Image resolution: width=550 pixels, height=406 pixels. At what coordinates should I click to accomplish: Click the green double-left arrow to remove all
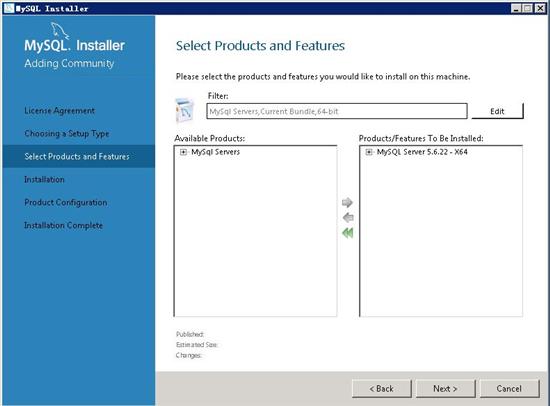click(x=348, y=233)
